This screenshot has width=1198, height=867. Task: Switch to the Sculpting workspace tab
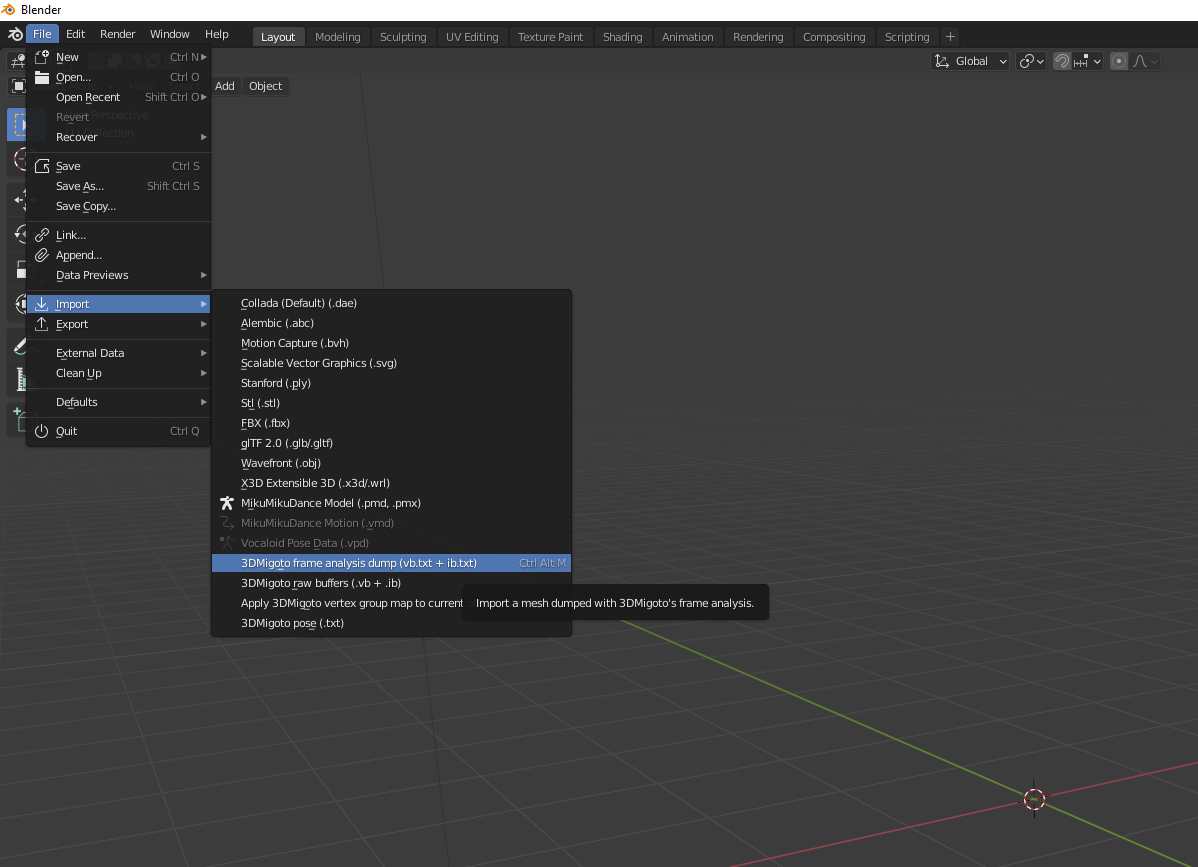coord(403,37)
